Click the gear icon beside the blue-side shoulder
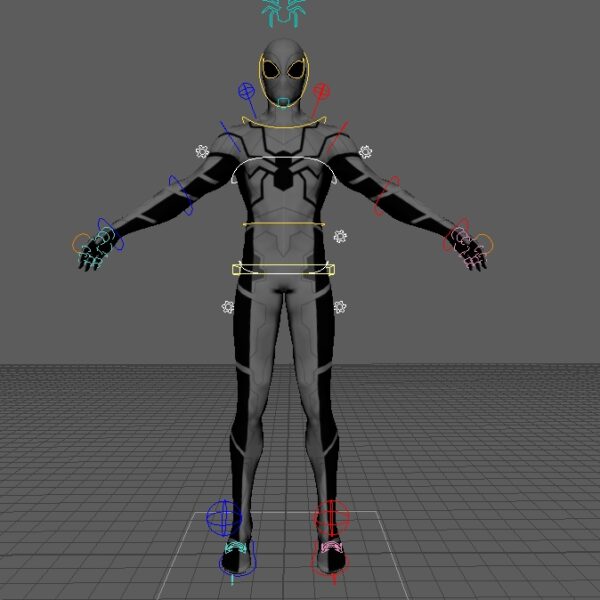The width and height of the screenshot is (600, 600). (202, 152)
